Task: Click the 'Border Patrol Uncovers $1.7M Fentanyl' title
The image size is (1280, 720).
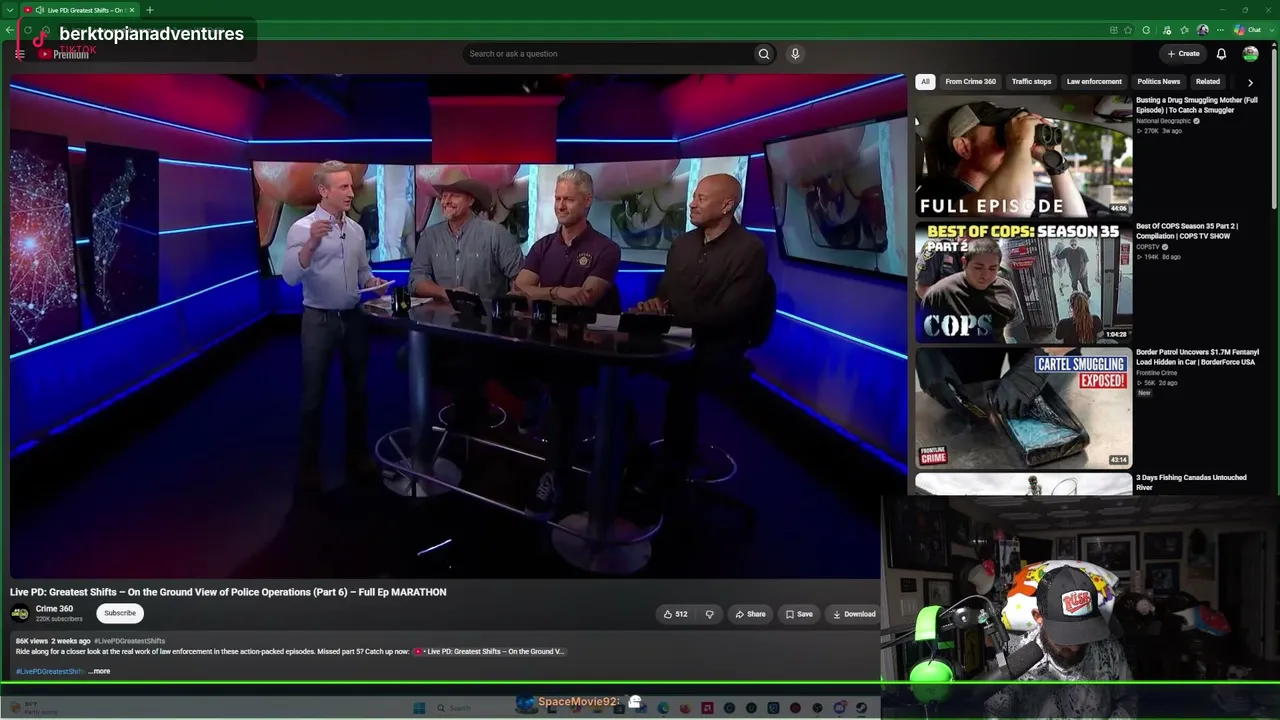Action: 1197,357
